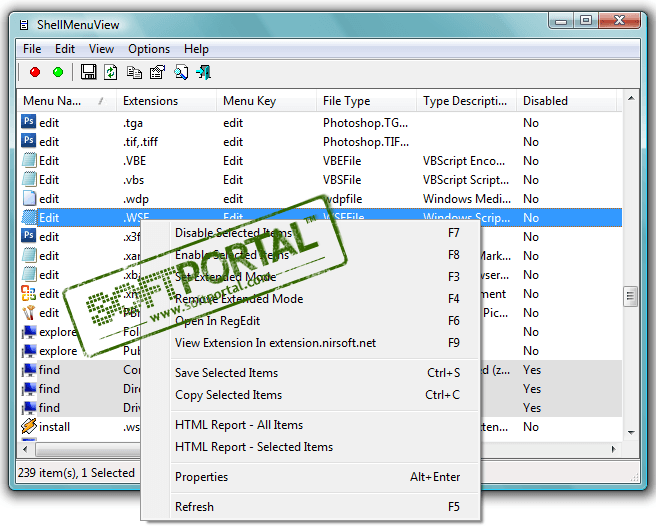Click the VBSFile file type cell
This screenshot has width=656, height=527.
point(342,180)
